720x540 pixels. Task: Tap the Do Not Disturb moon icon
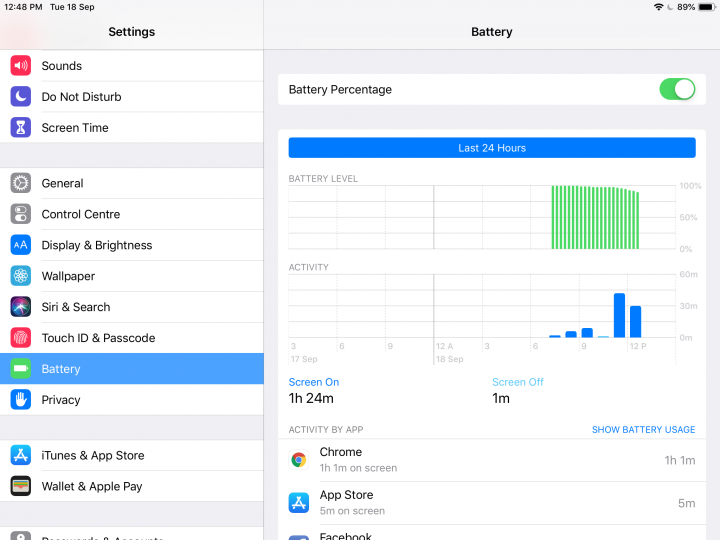[x=21, y=96]
